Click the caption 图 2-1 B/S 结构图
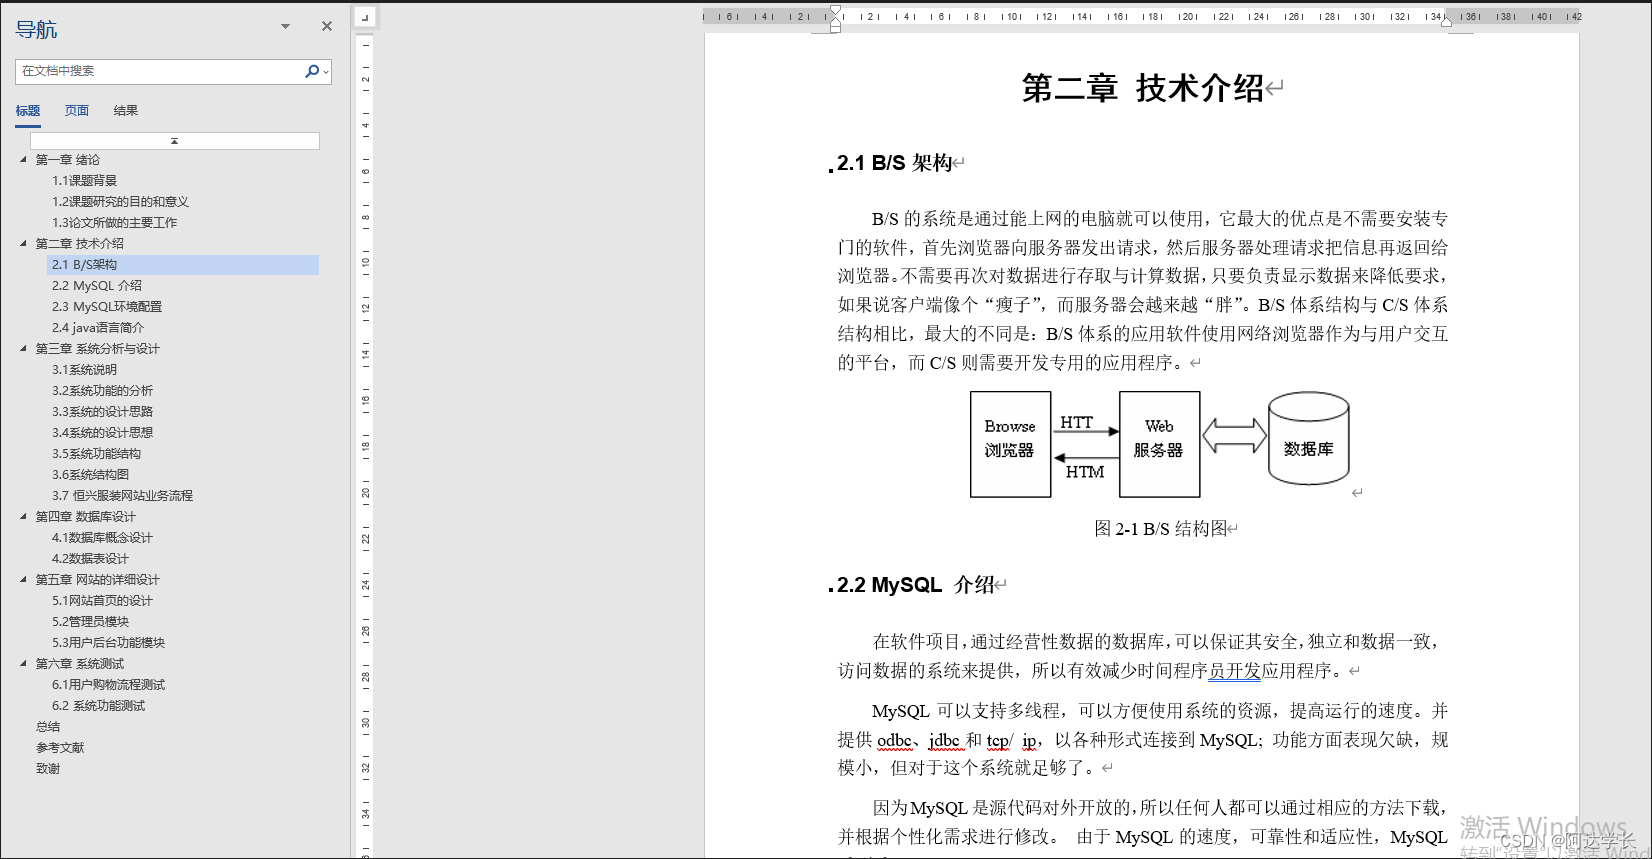 [1160, 529]
